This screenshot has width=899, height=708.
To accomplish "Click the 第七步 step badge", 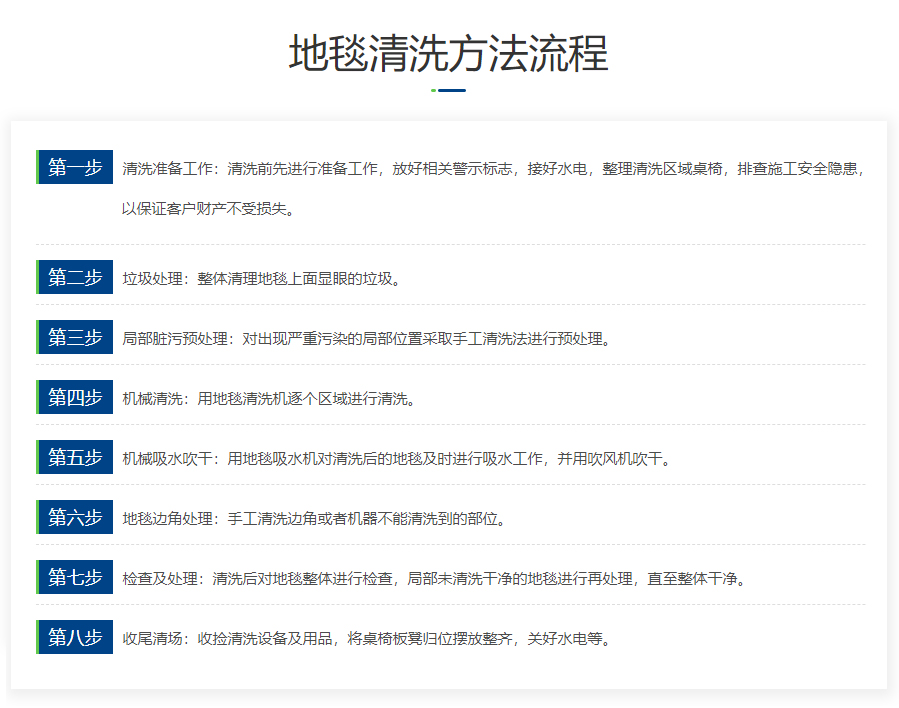I will 75,578.
